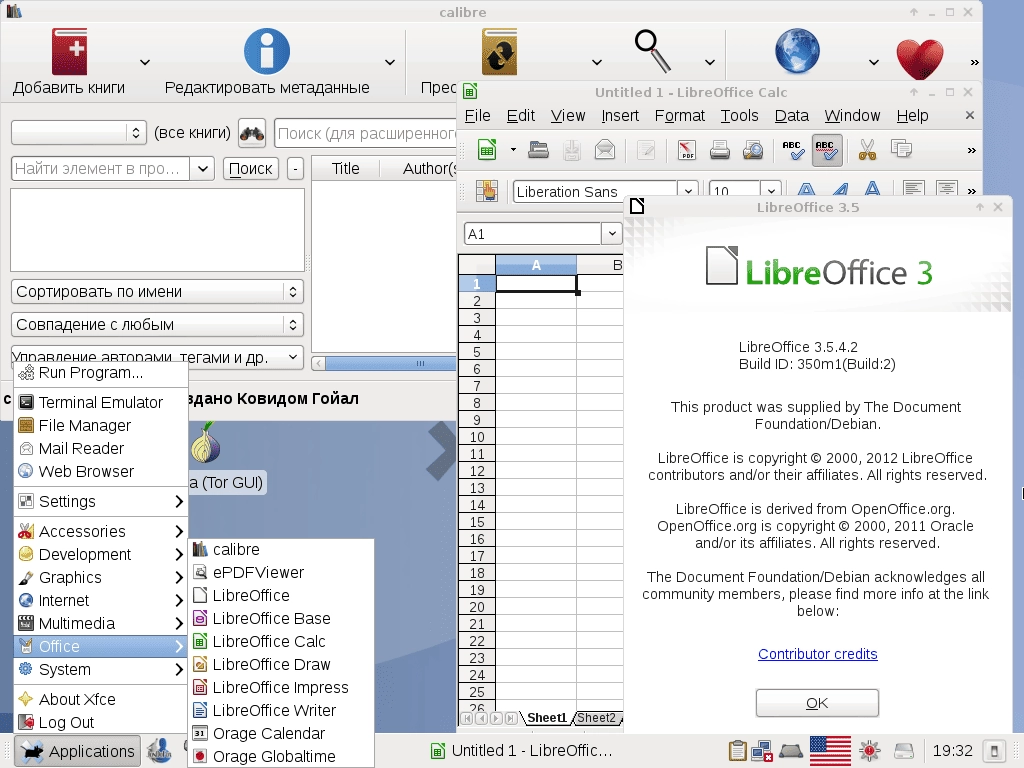Expand the find item history dropdown in calibre

[x=202, y=168]
